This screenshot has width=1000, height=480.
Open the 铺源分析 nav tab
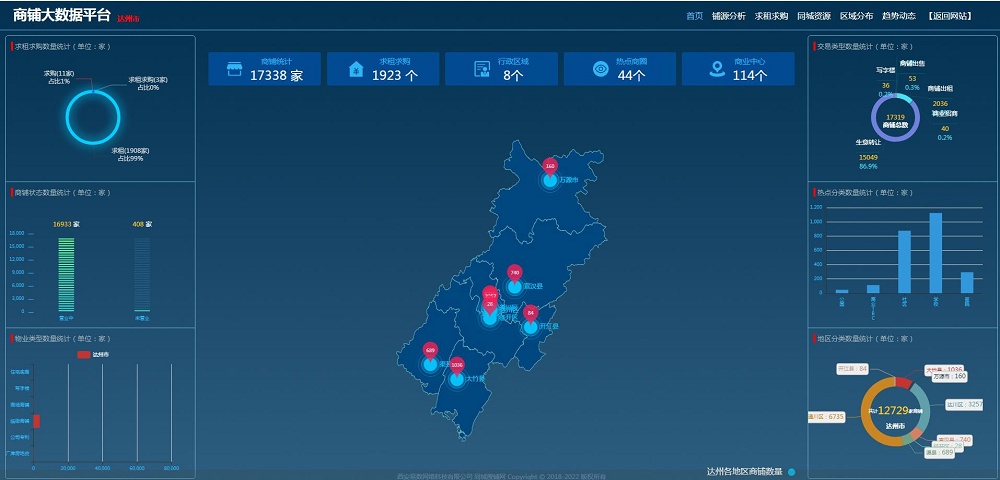pos(728,16)
